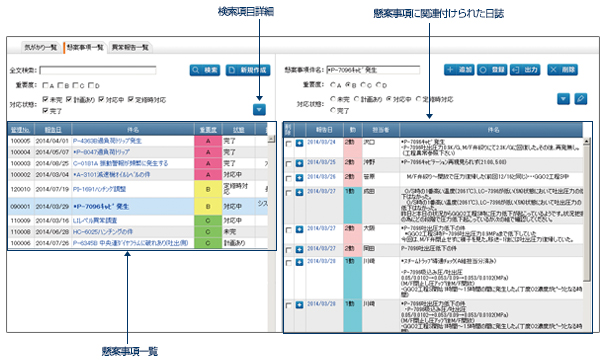
Task: Click the 新規作成 new item button
Action: point(248,70)
